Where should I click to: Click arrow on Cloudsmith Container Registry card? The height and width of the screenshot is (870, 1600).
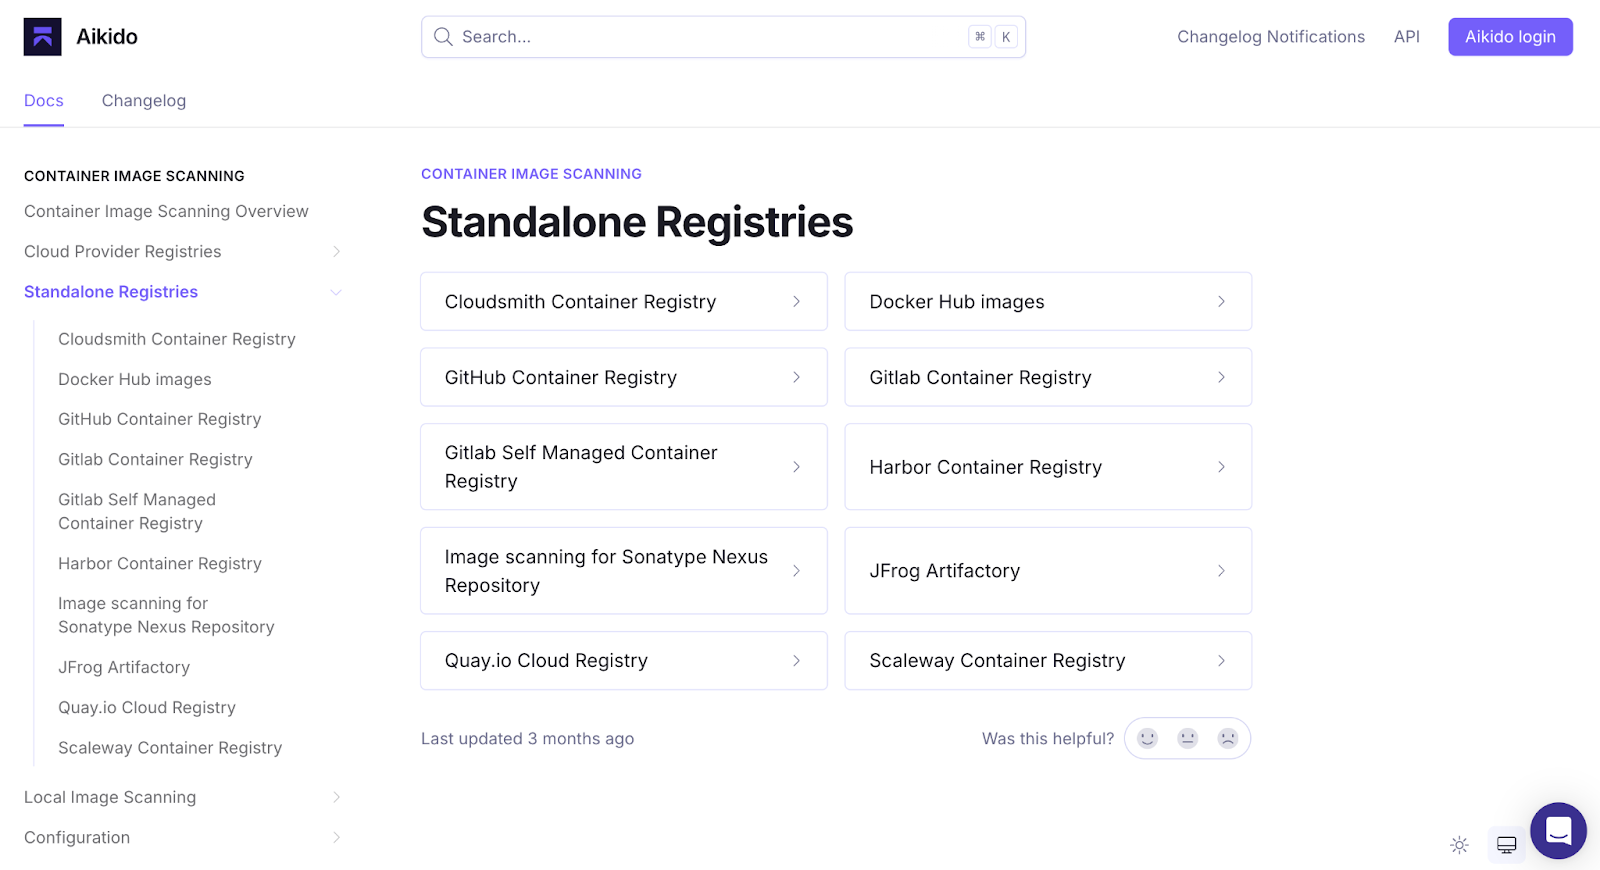point(797,301)
